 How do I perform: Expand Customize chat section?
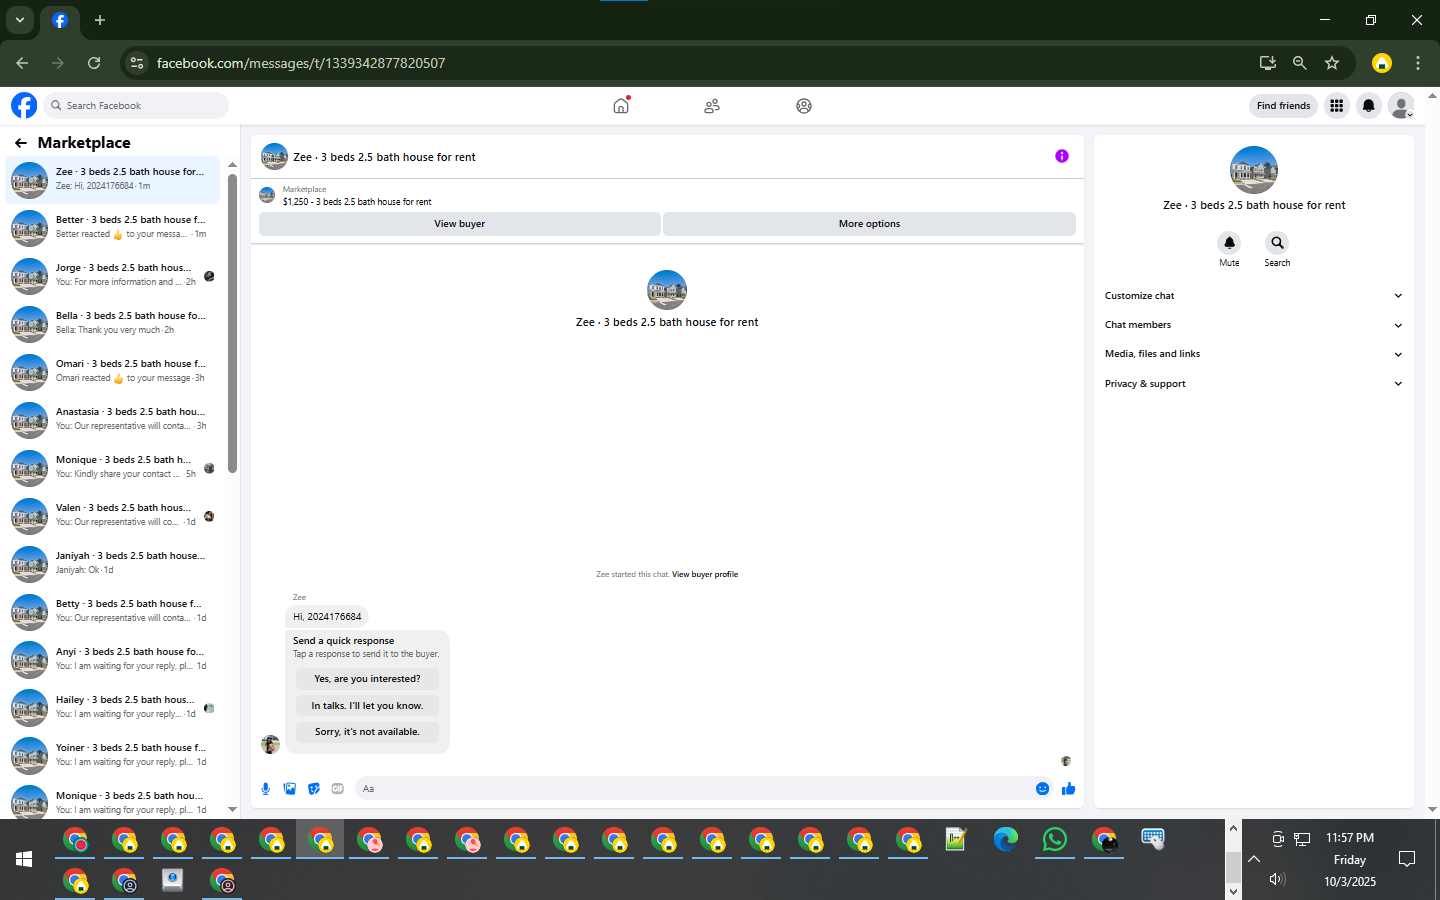1254,296
